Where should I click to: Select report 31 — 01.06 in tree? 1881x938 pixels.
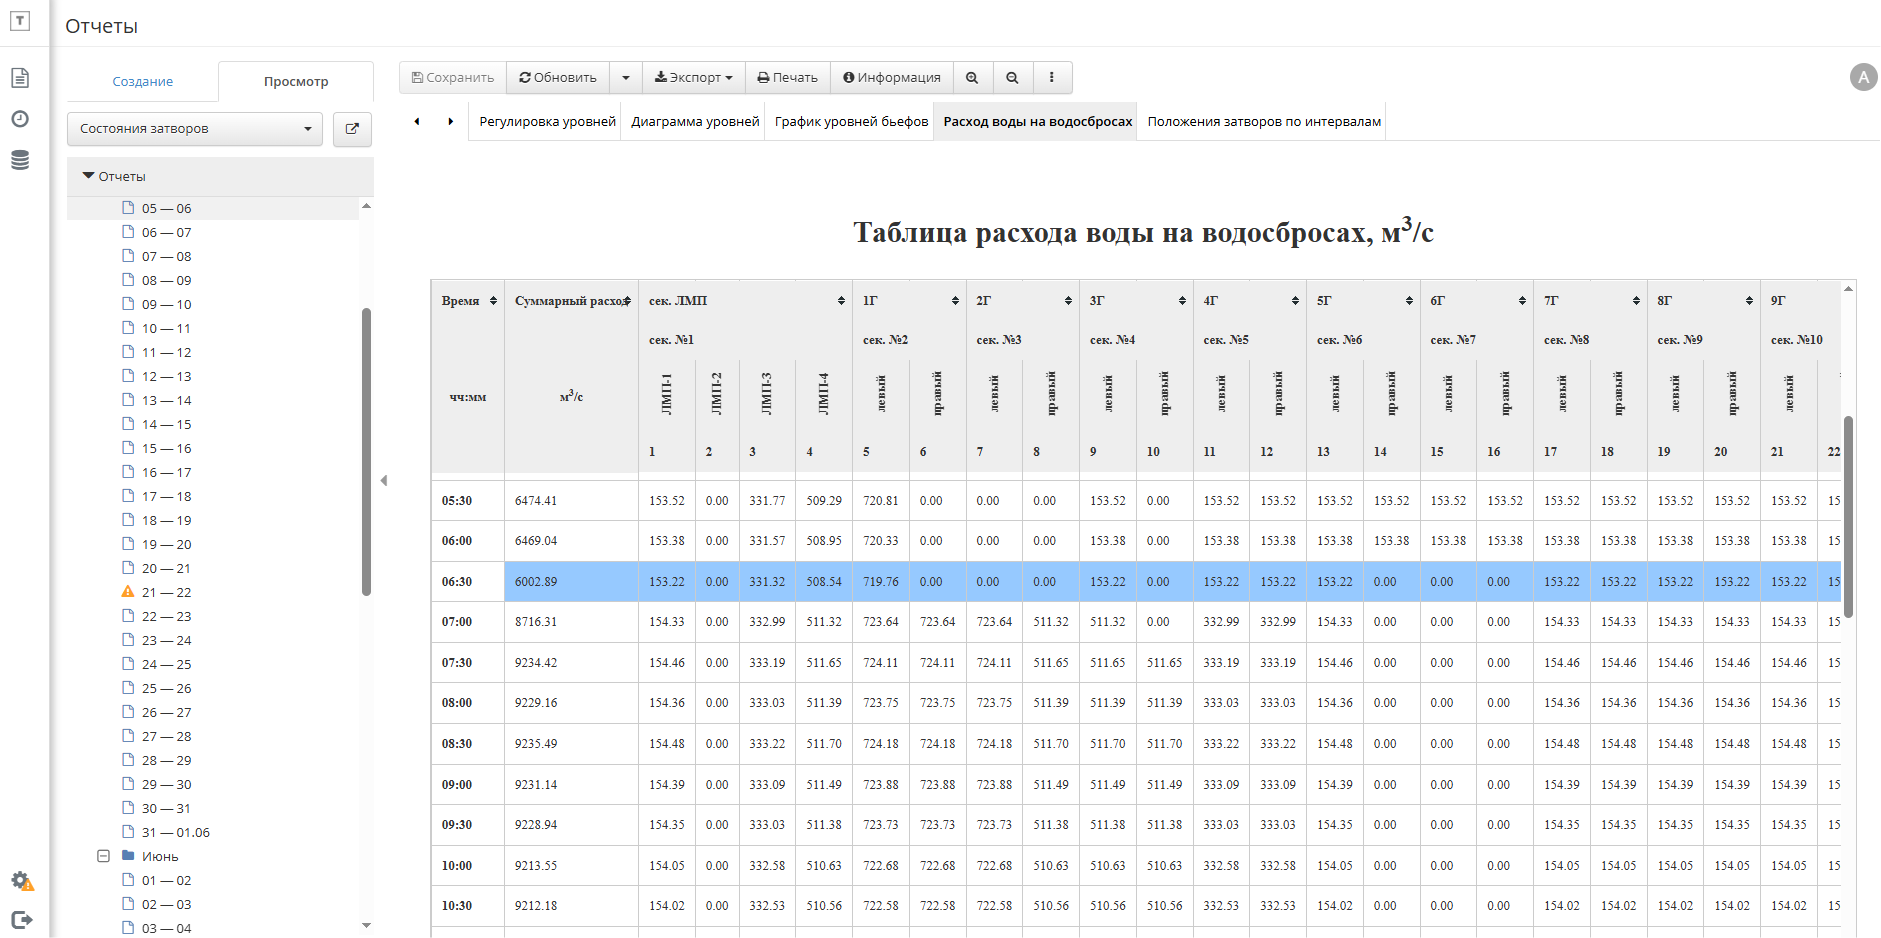(x=175, y=833)
